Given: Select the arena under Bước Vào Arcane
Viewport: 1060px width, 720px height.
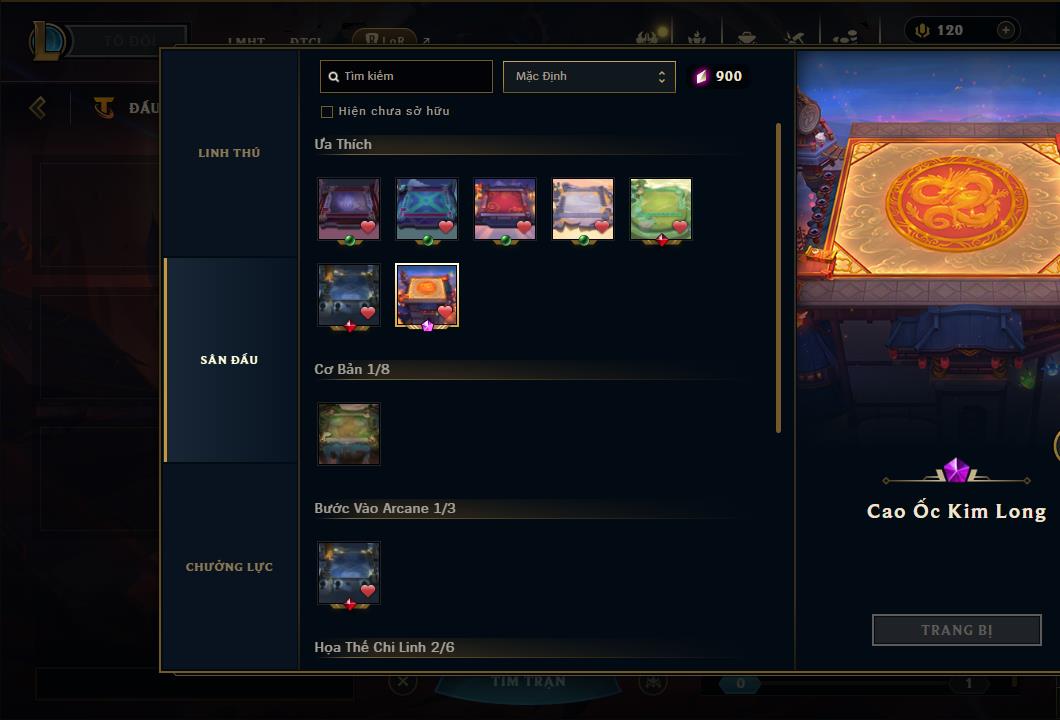Looking at the screenshot, I should 349,573.
